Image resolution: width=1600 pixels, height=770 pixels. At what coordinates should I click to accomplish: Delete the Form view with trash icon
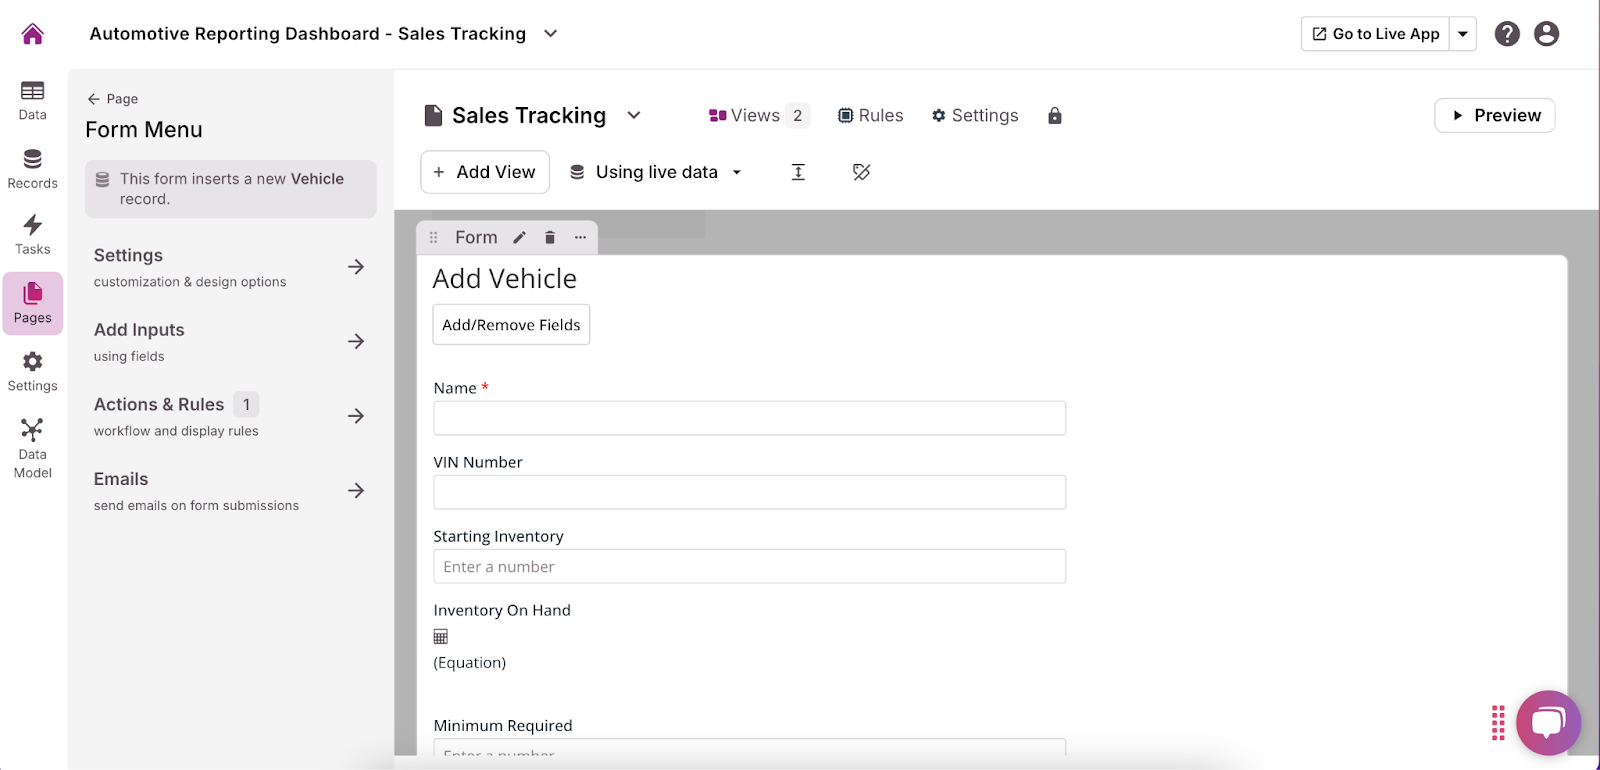point(549,238)
